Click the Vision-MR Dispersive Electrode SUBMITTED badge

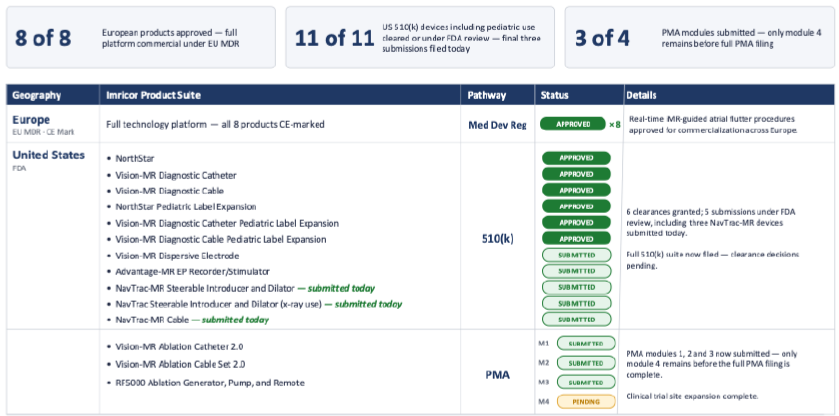[576, 255]
